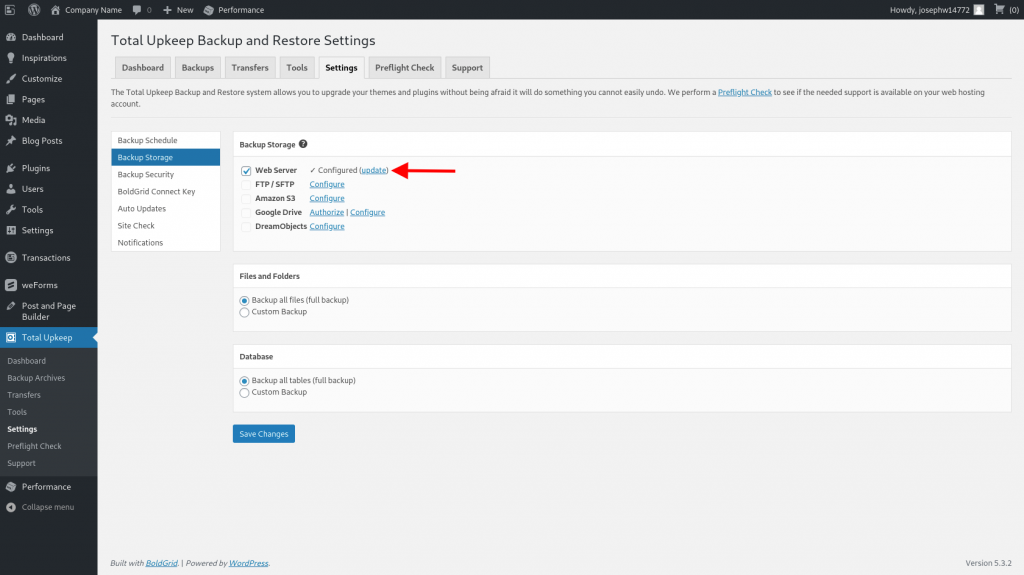Open Performance in the top admin bar
The height and width of the screenshot is (575, 1024).
[234, 10]
